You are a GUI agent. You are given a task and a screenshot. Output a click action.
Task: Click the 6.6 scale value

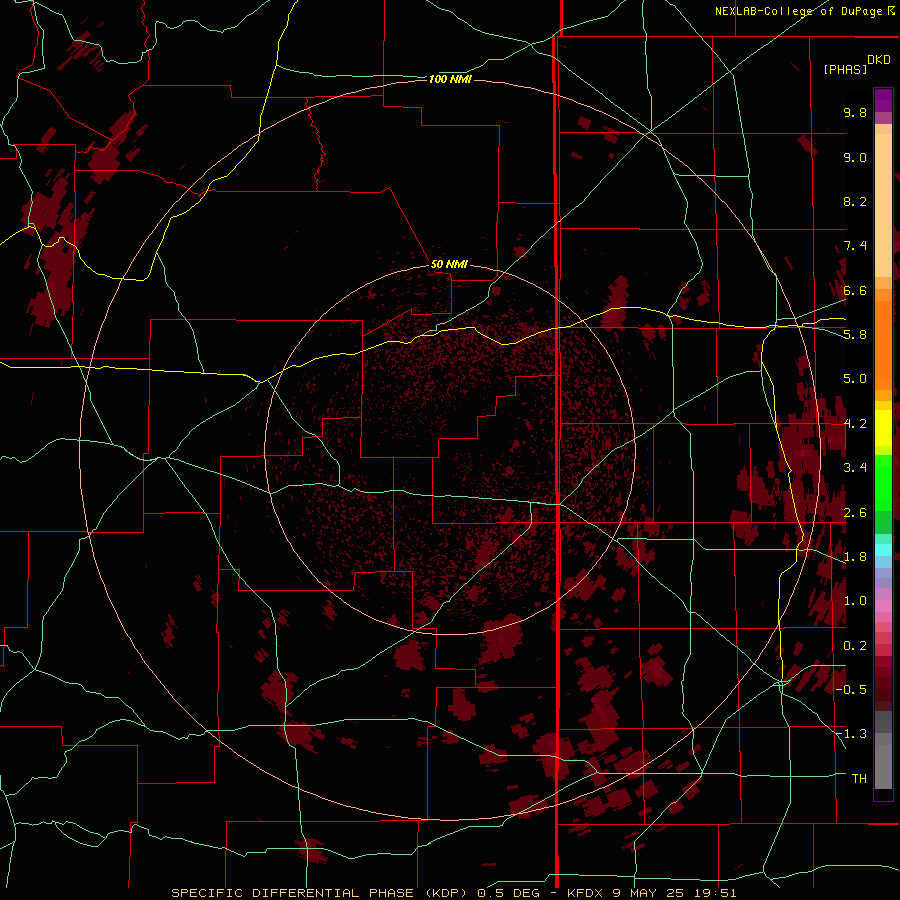click(x=855, y=290)
